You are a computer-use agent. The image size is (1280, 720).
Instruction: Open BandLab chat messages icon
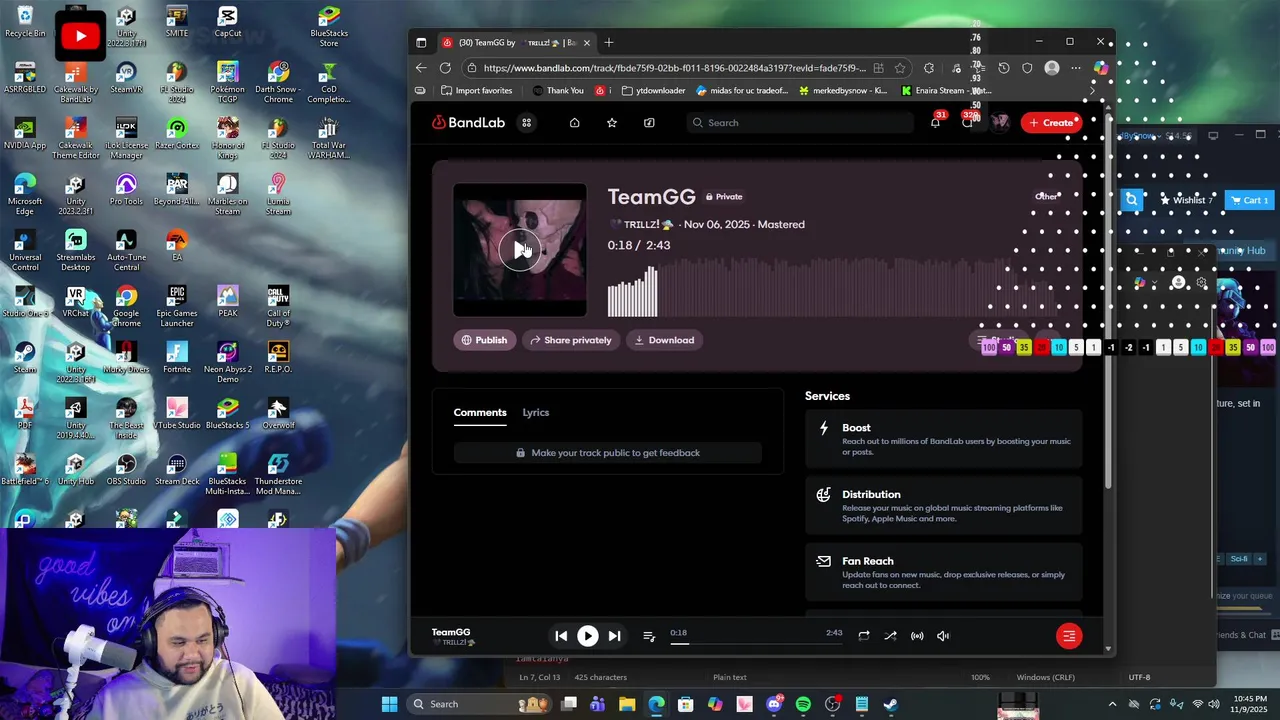click(967, 122)
